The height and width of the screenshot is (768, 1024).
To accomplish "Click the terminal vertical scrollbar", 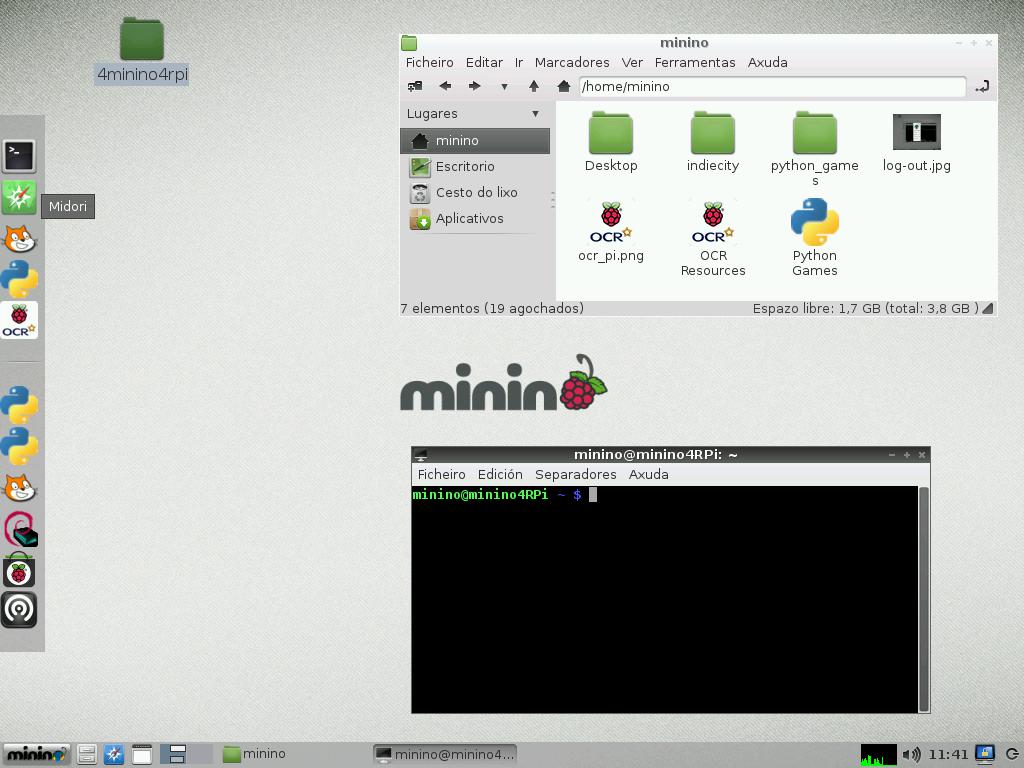I will [923, 599].
